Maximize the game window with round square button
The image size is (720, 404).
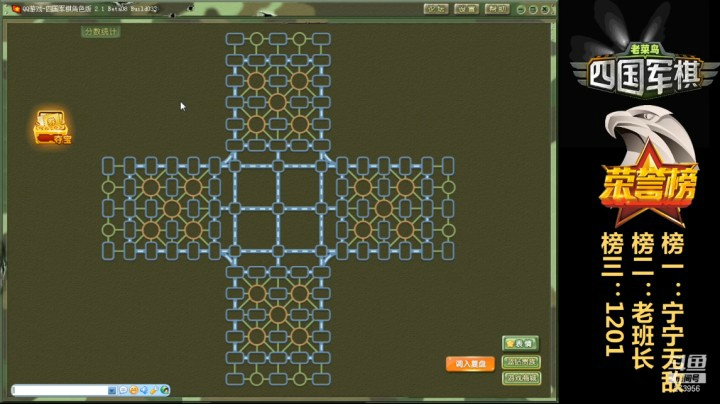[533, 9]
